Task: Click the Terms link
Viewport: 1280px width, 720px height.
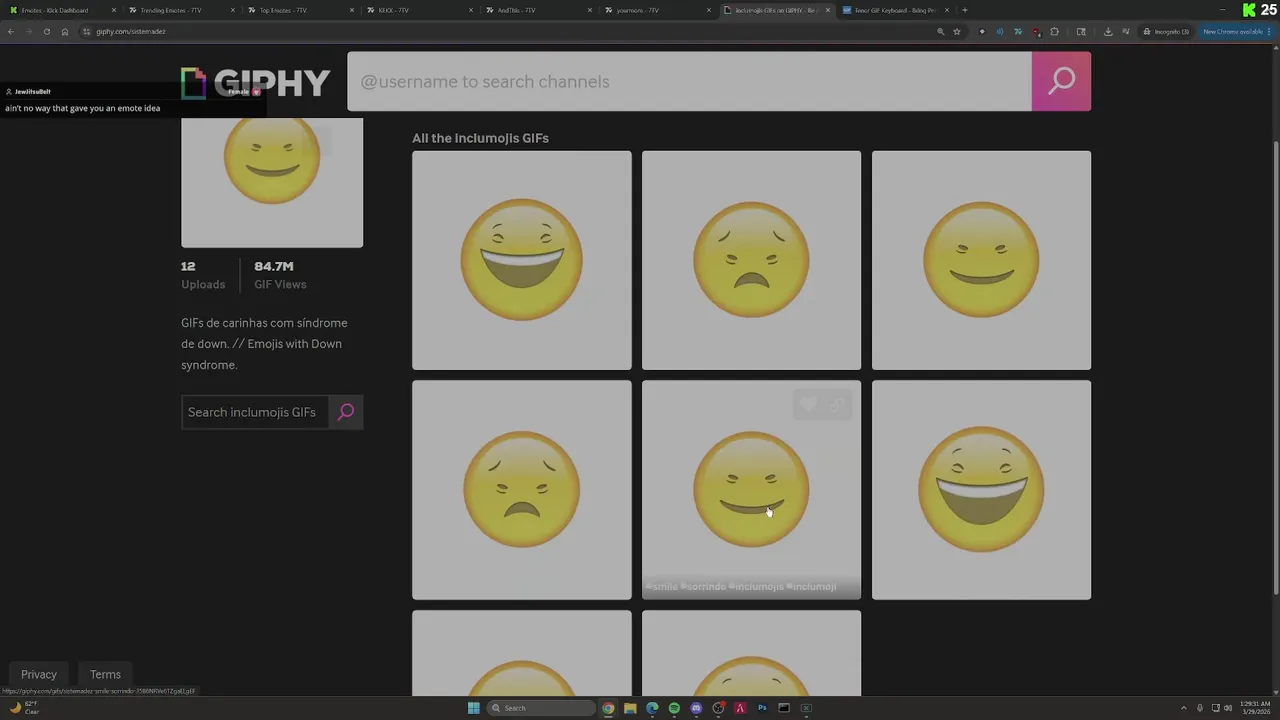Action: point(105,674)
